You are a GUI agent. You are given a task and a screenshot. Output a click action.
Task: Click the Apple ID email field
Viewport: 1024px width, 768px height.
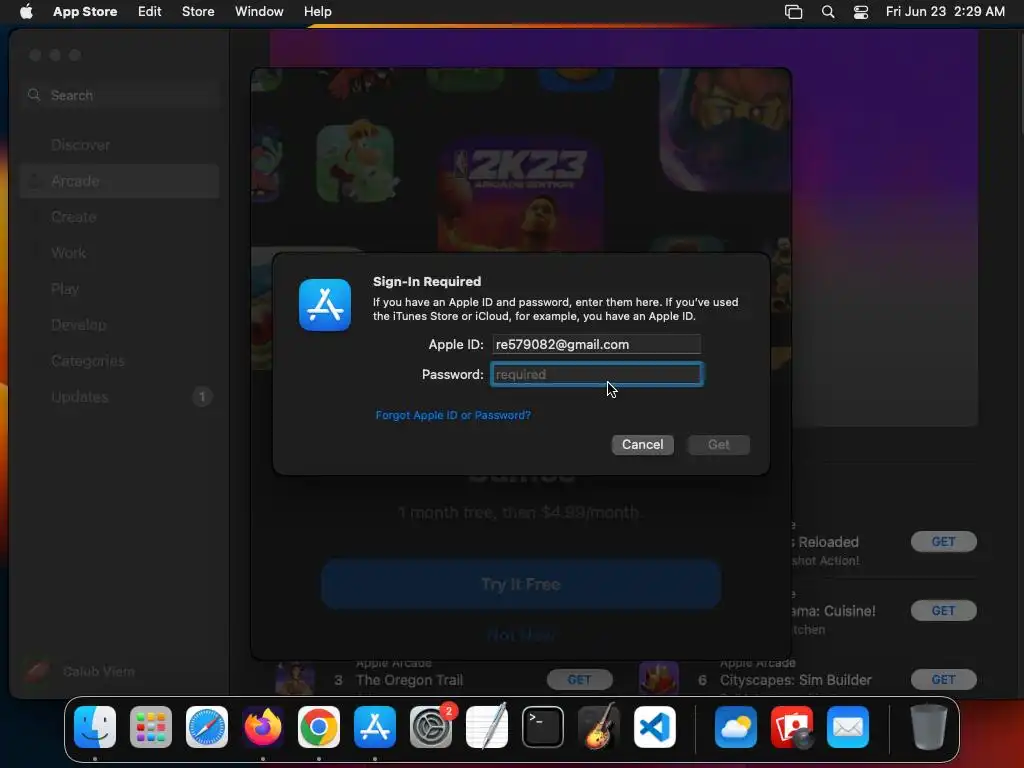(x=596, y=344)
